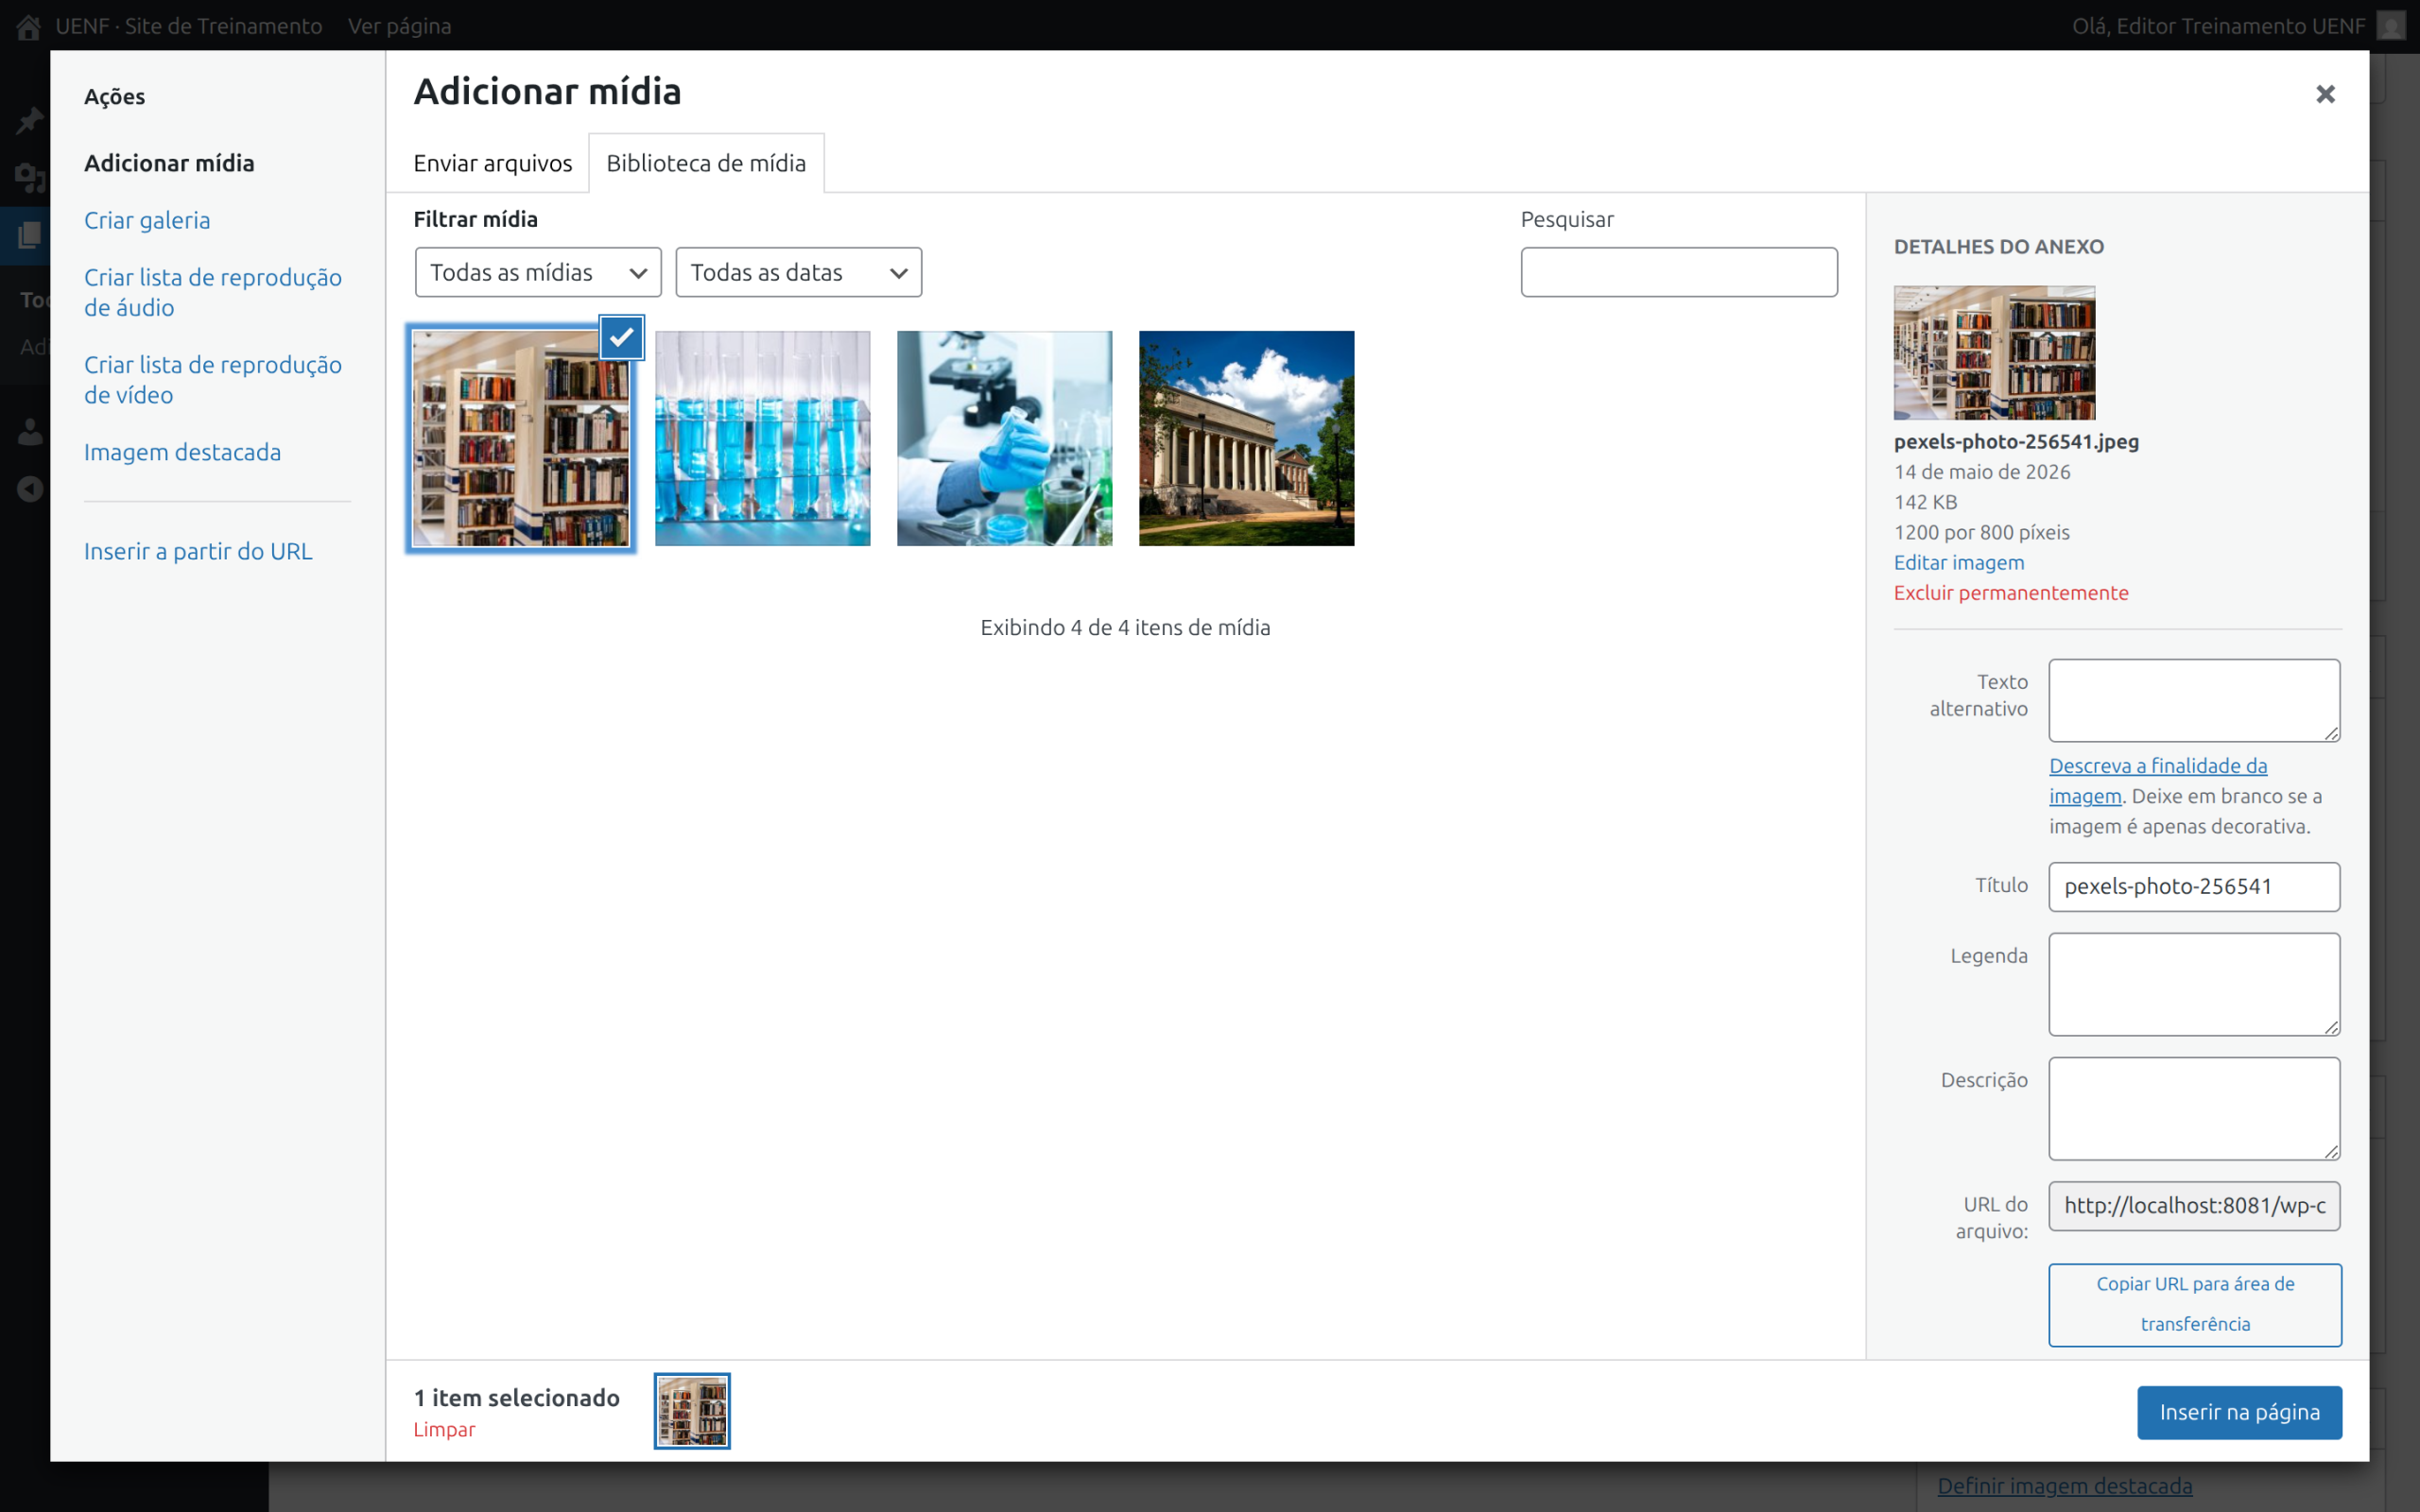Screen dimensions: 2420x1512
Task: Click the attachment preview image in details
Action: pyautogui.click(x=1994, y=352)
